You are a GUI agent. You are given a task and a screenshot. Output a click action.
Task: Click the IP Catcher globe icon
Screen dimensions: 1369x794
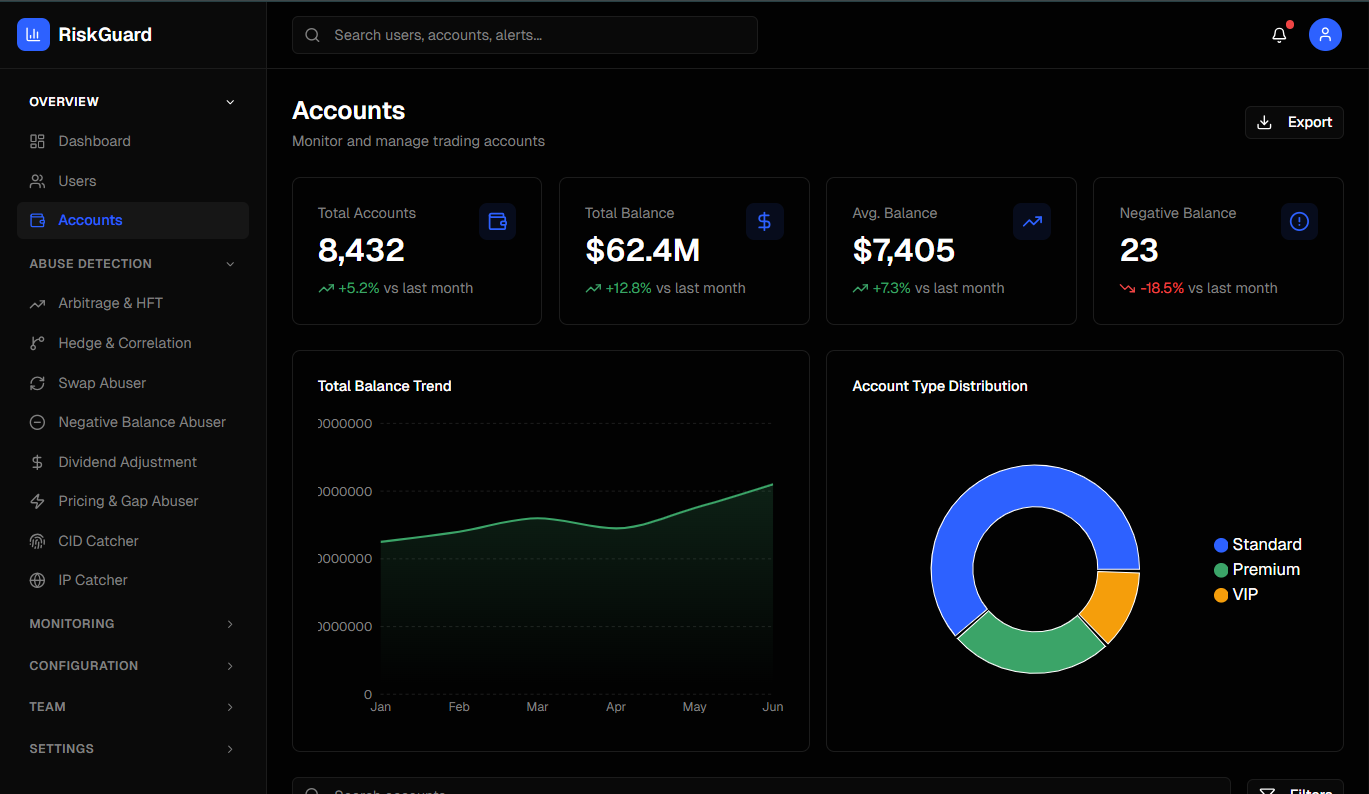pyautogui.click(x=37, y=580)
